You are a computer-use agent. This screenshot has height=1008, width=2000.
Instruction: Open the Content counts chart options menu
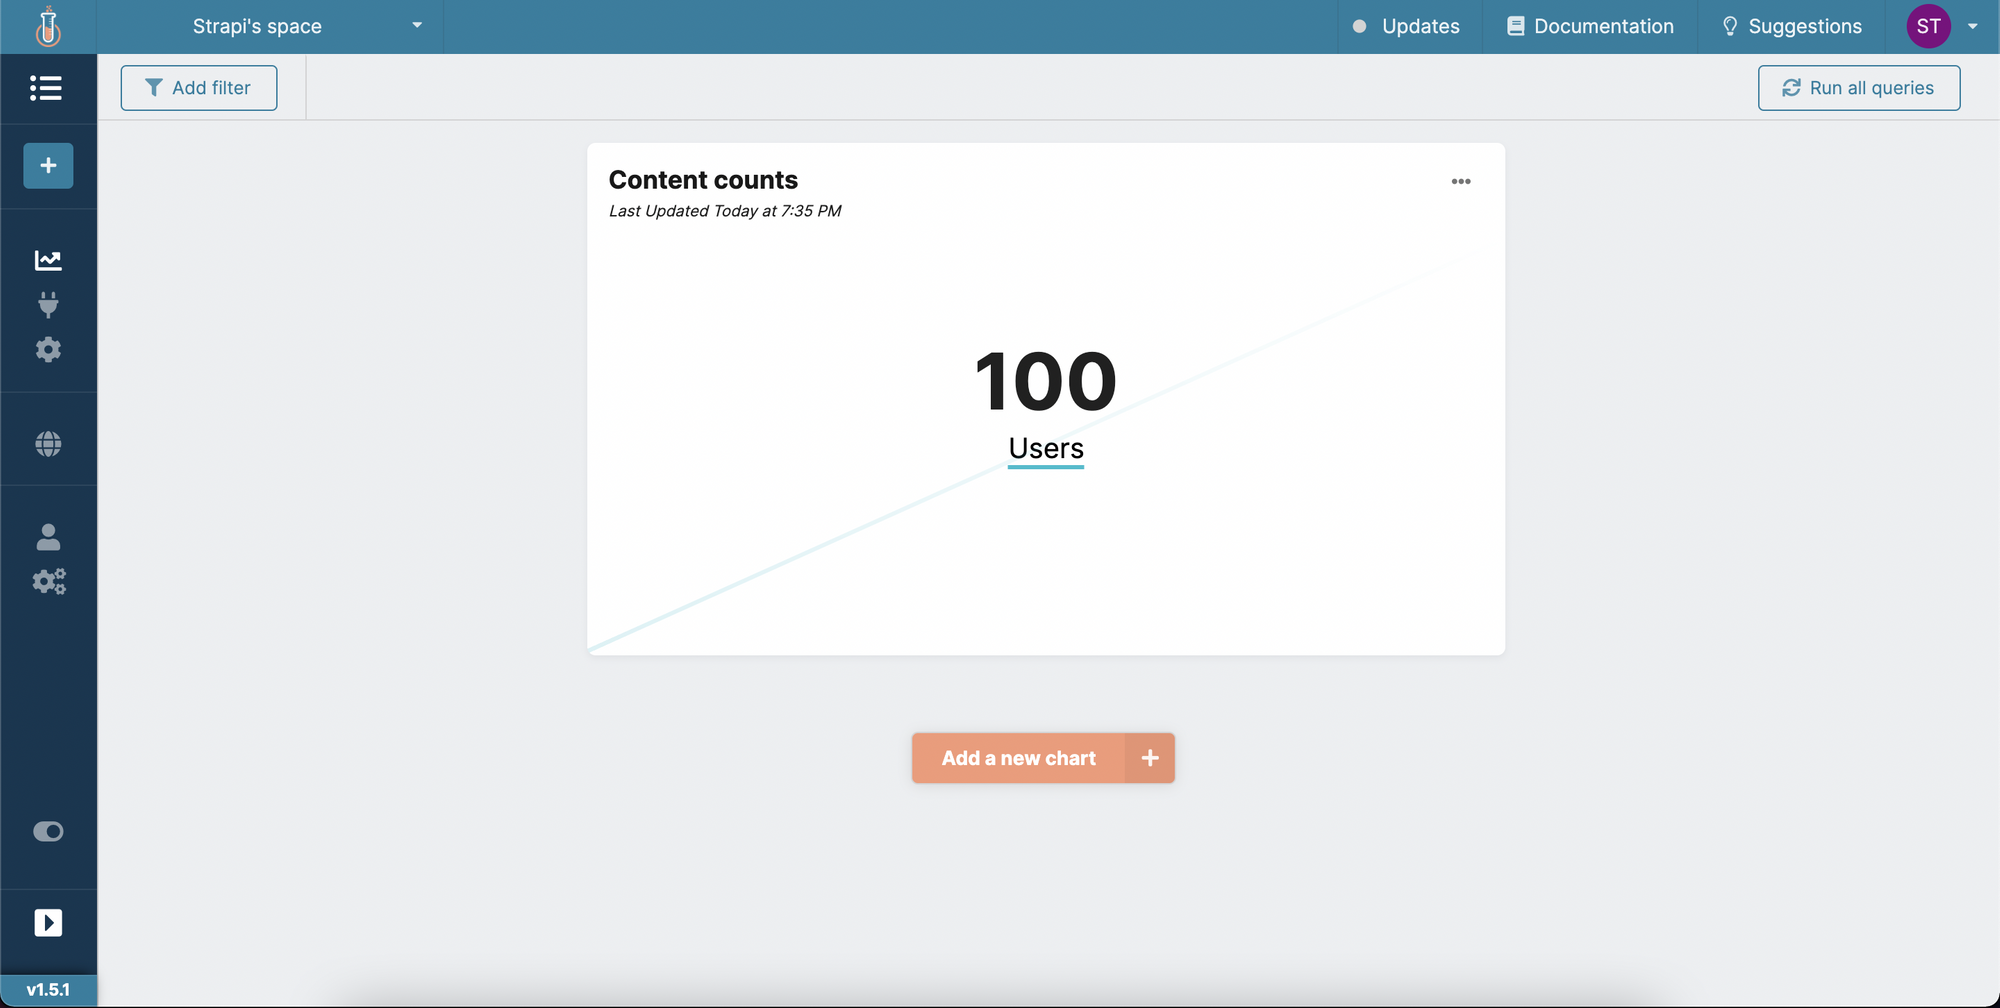point(1460,182)
